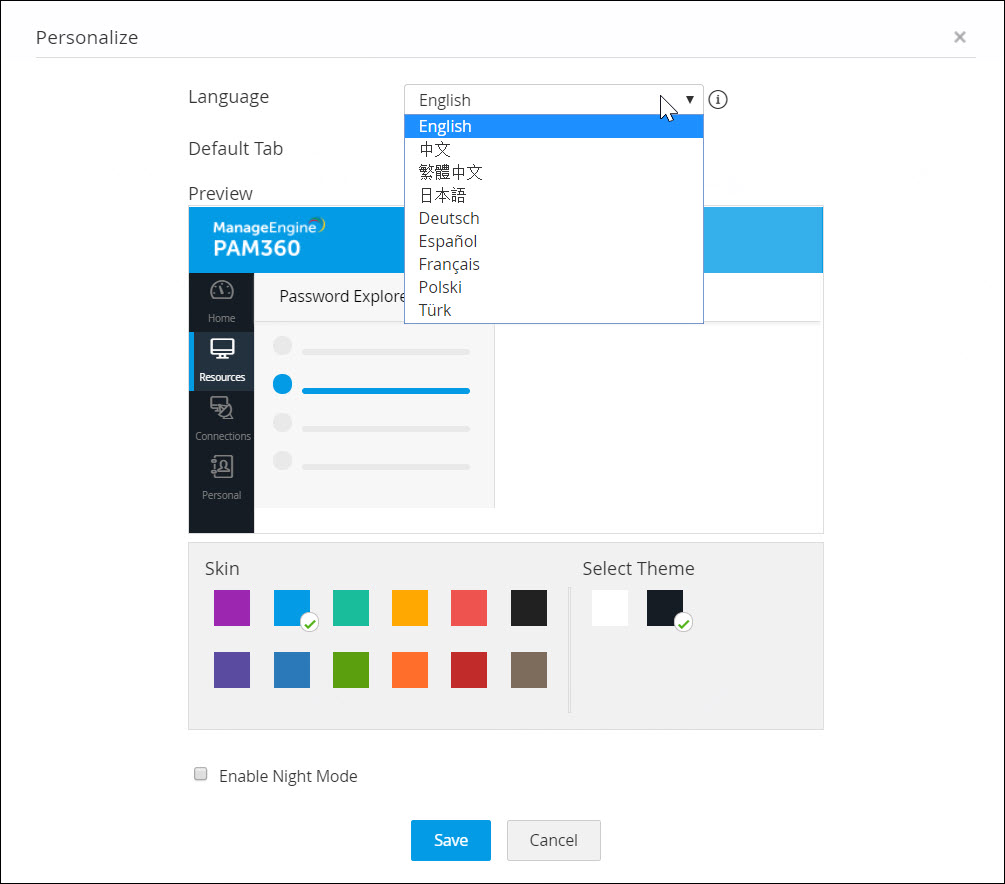Click the Resources monitor icon in the preview
The width and height of the screenshot is (1005, 884).
(222, 348)
